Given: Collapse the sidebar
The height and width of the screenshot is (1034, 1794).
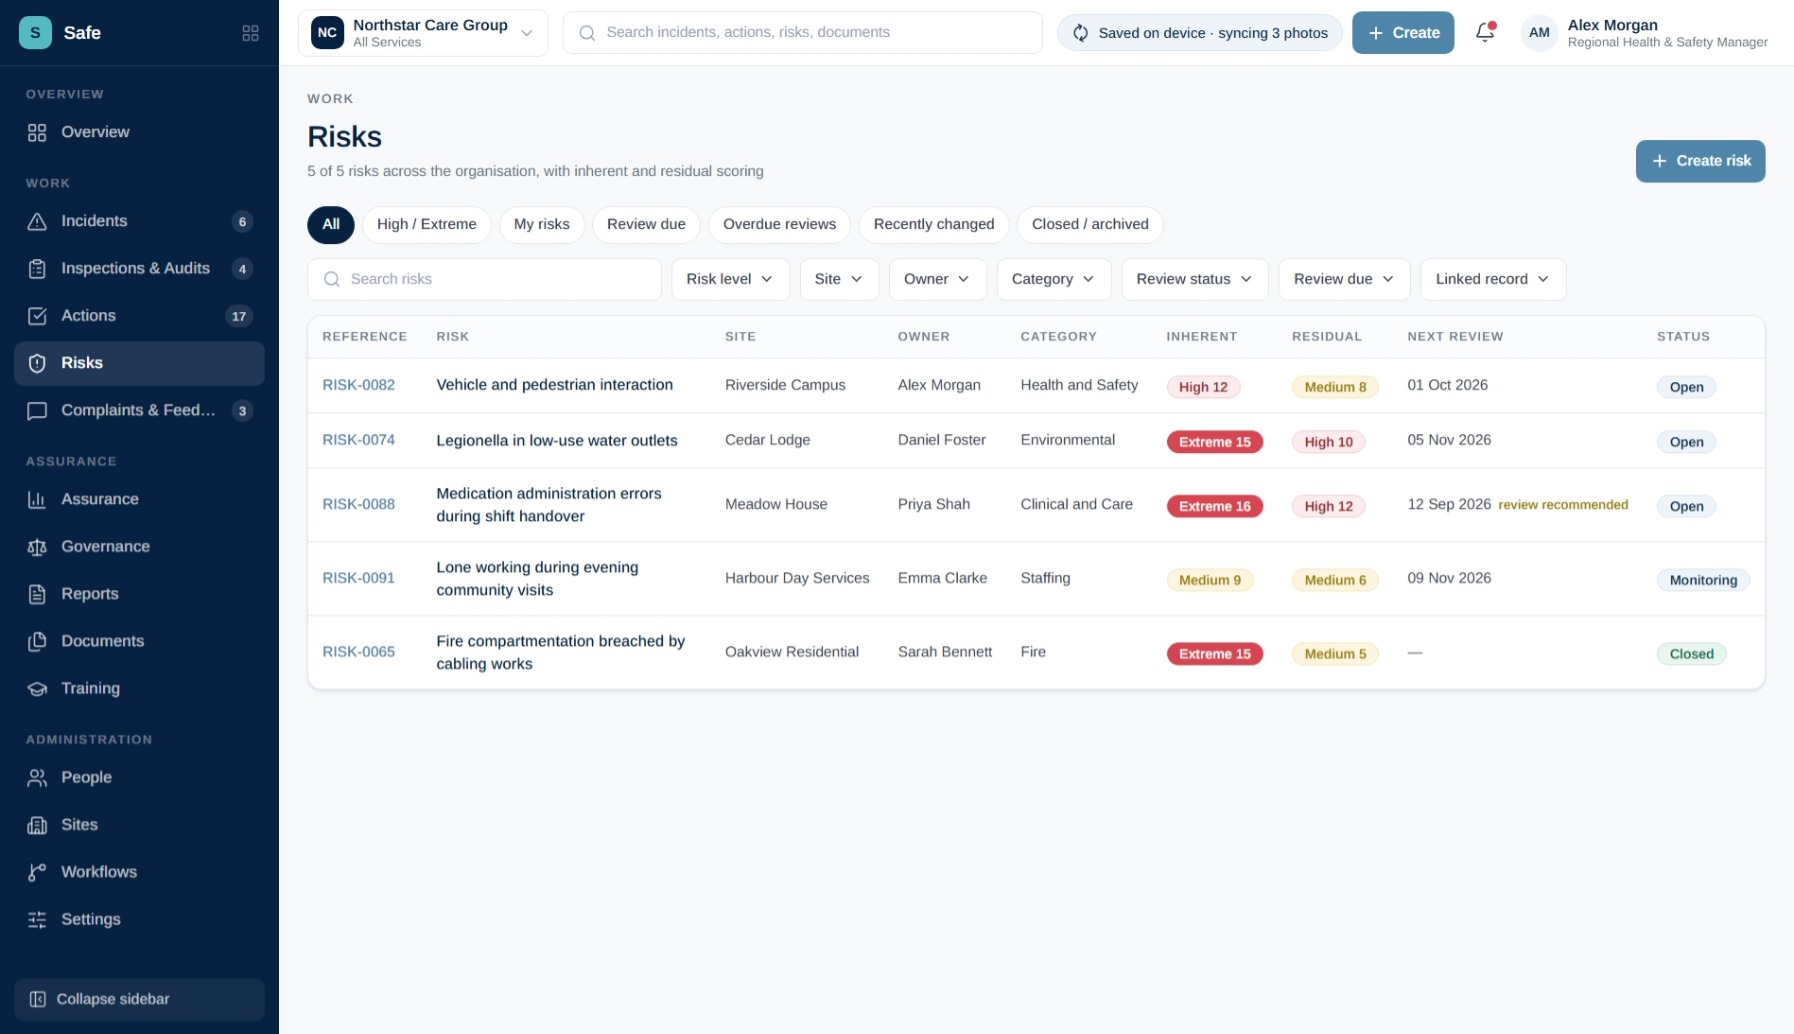Looking at the screenshot, I should pyautogui.click(x=139, y=999).
